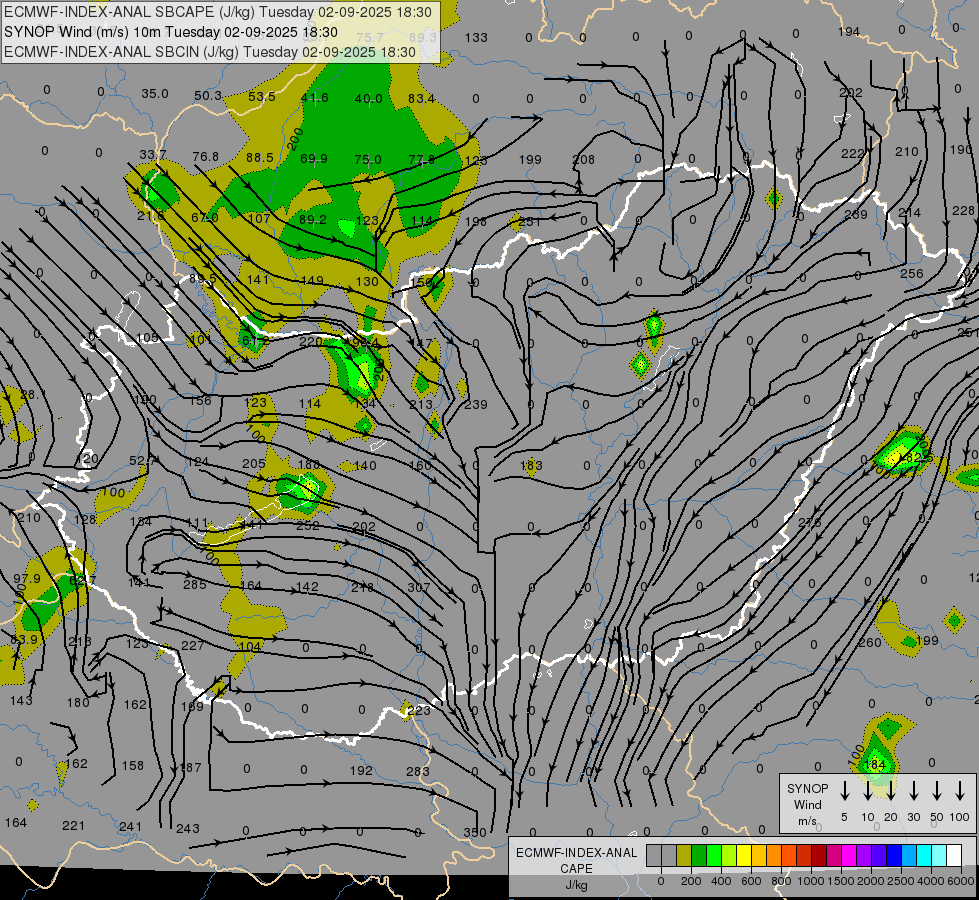Click the 1500 label on CAPE scale
The width and height of the screenshot is (979, 900).
[x=841, y=881]
